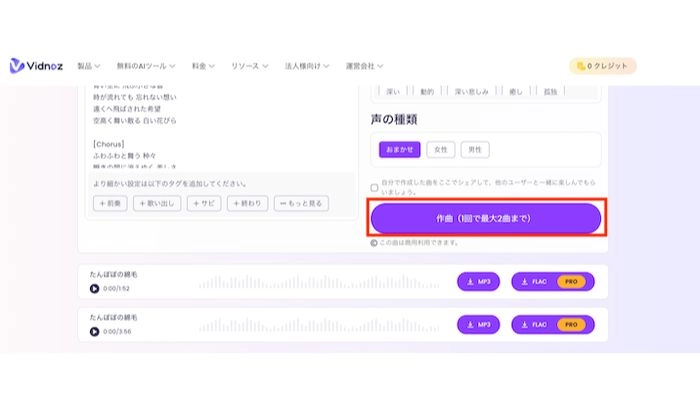Select the 孤独 mood tag
Viewport: 700px width, 400px height.
click(550, 92)
